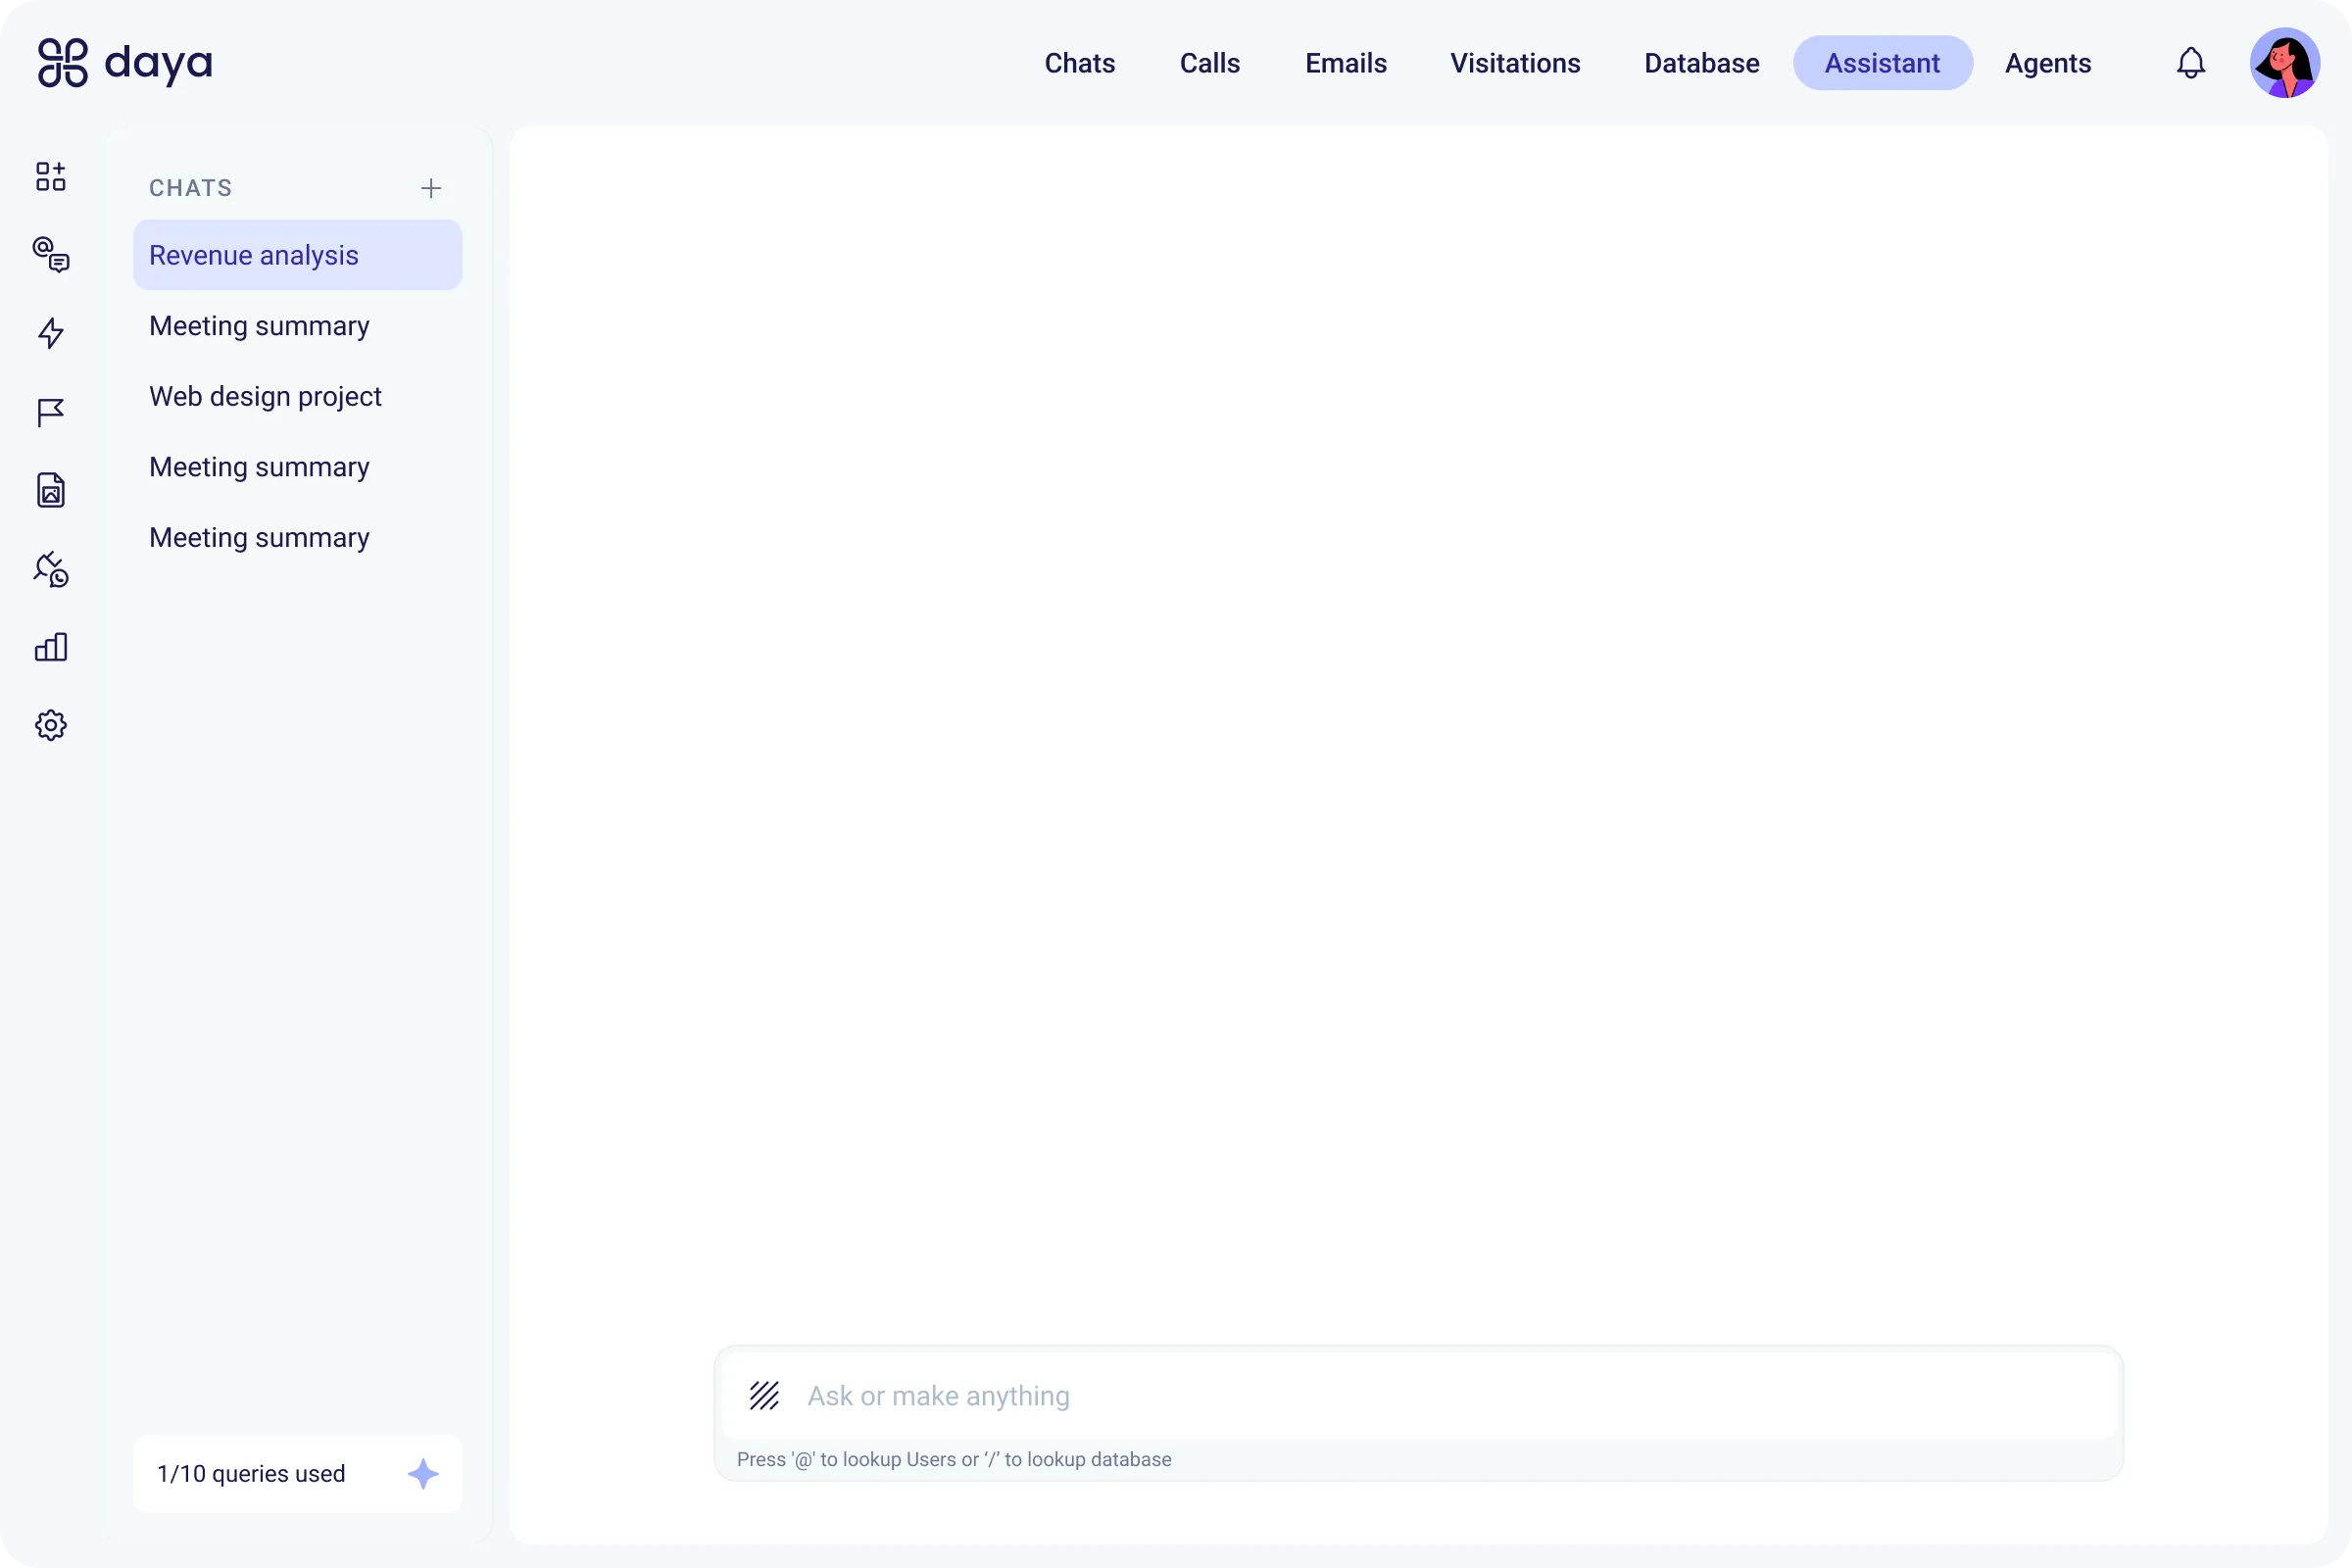
Task: Click the notification bell icon
Action: [2190, 63]
